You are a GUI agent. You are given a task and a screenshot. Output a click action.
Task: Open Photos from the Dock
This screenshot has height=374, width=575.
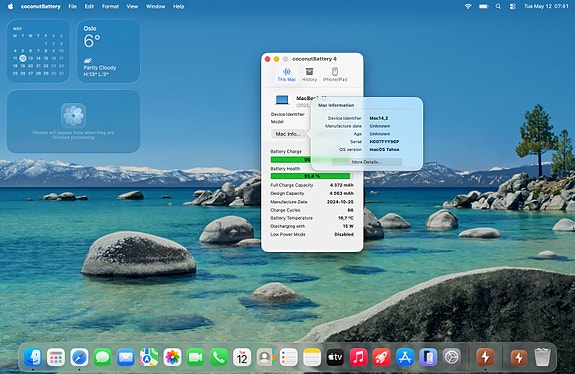click(172, 357)
